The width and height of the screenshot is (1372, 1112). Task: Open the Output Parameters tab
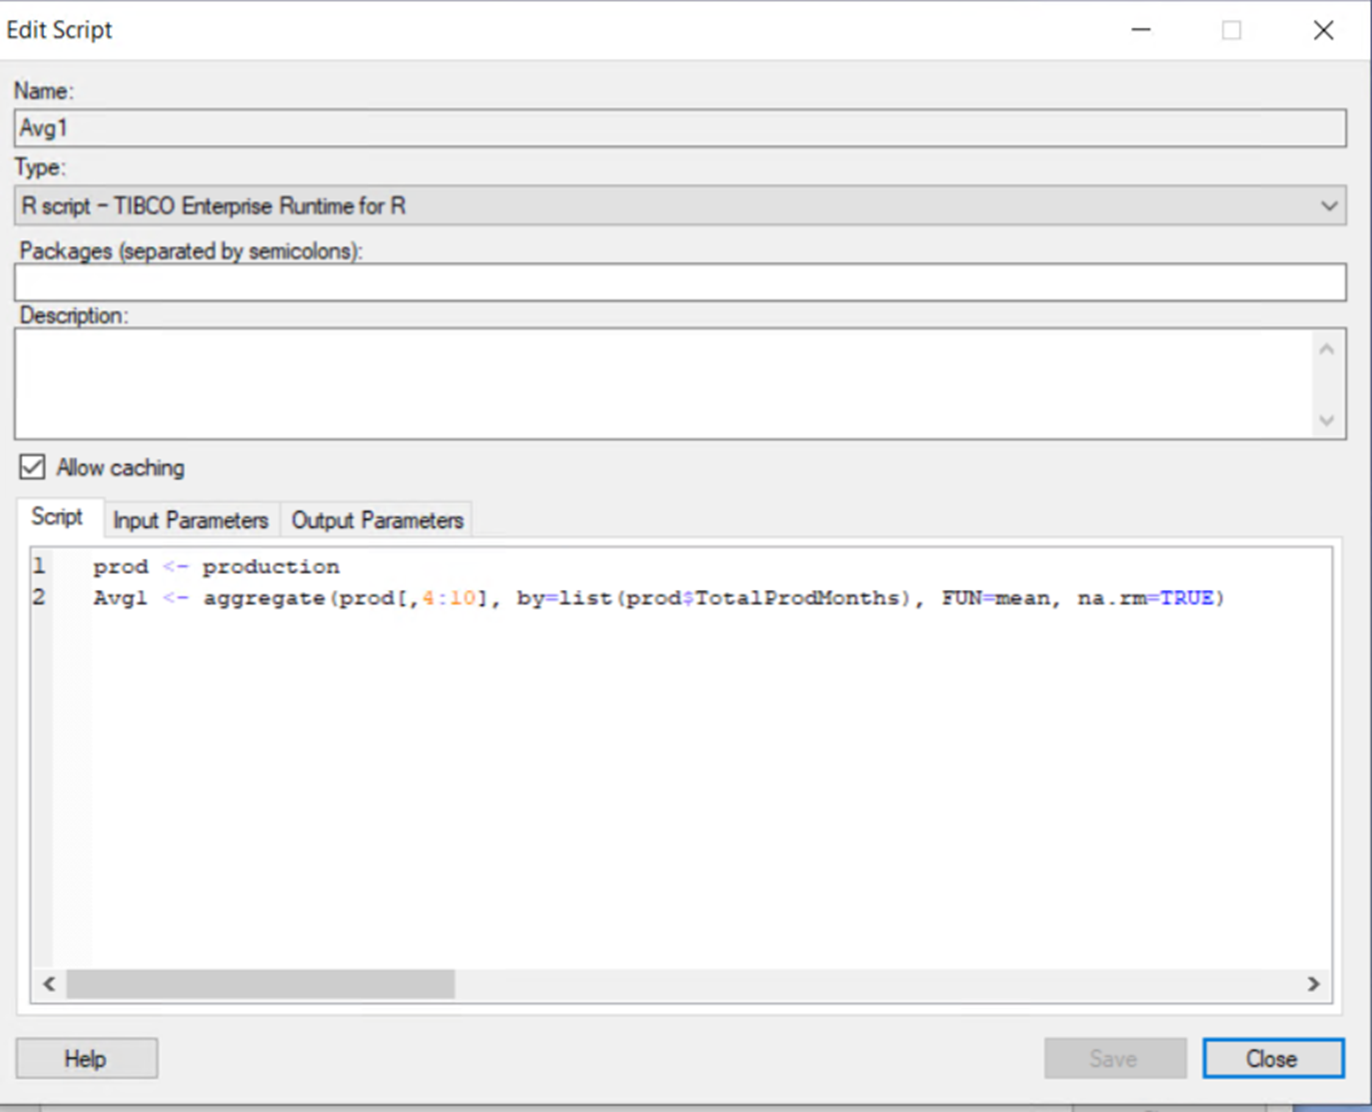tap(377, 519)
